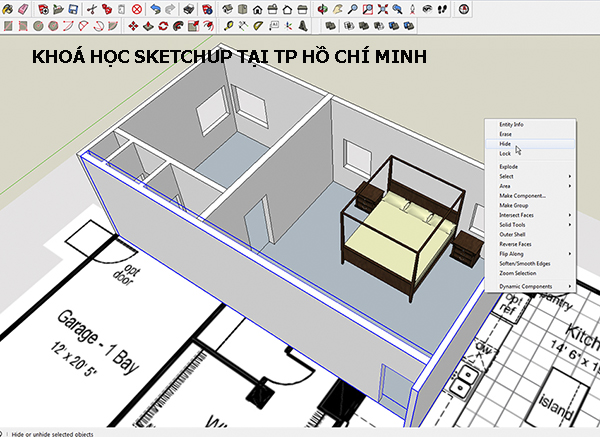The image size is (600, 437).
Task: Choose Erase in context menu
Action: (x=530, y=134)
